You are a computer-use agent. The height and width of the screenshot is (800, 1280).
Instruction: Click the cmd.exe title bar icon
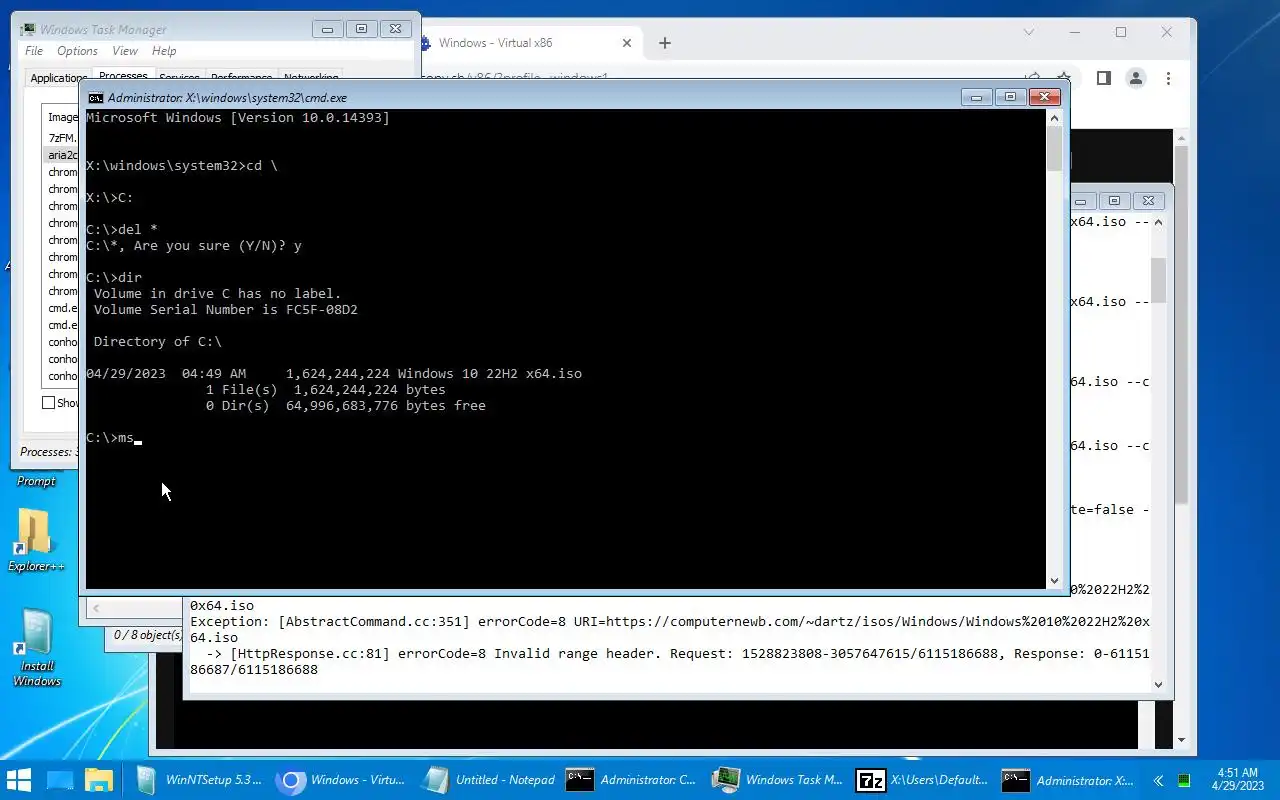(95, 98)
